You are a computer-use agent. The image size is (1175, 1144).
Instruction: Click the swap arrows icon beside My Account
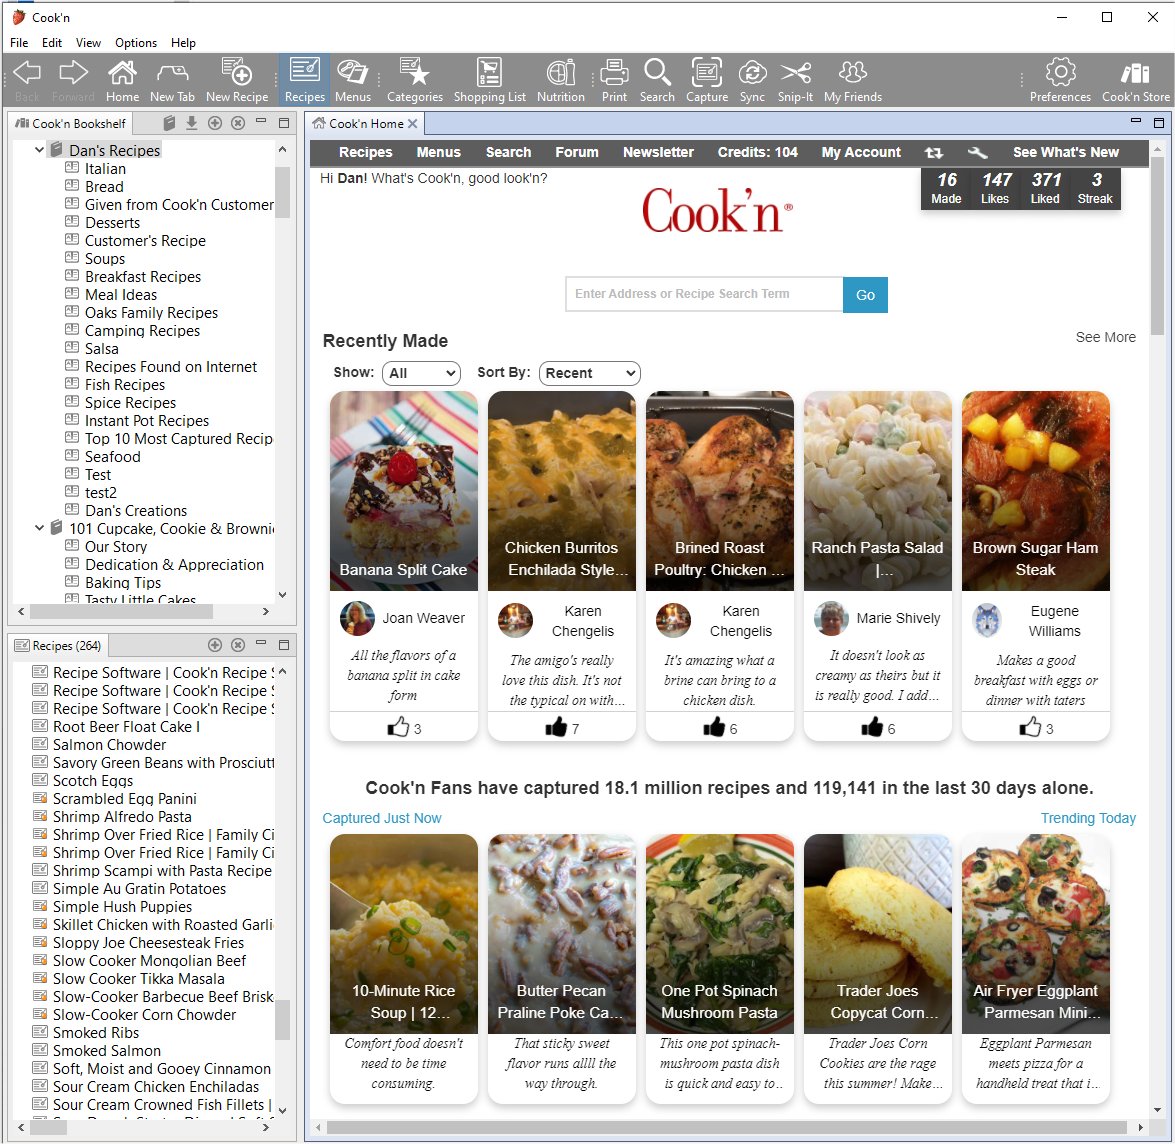(x=934, y=152)
